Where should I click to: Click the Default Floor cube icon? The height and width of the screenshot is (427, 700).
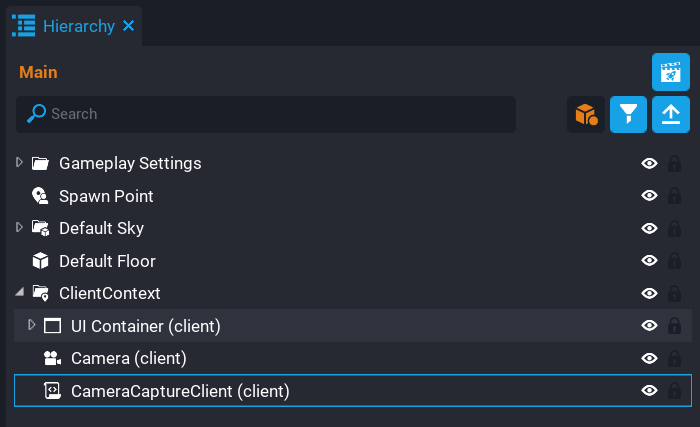40,261
